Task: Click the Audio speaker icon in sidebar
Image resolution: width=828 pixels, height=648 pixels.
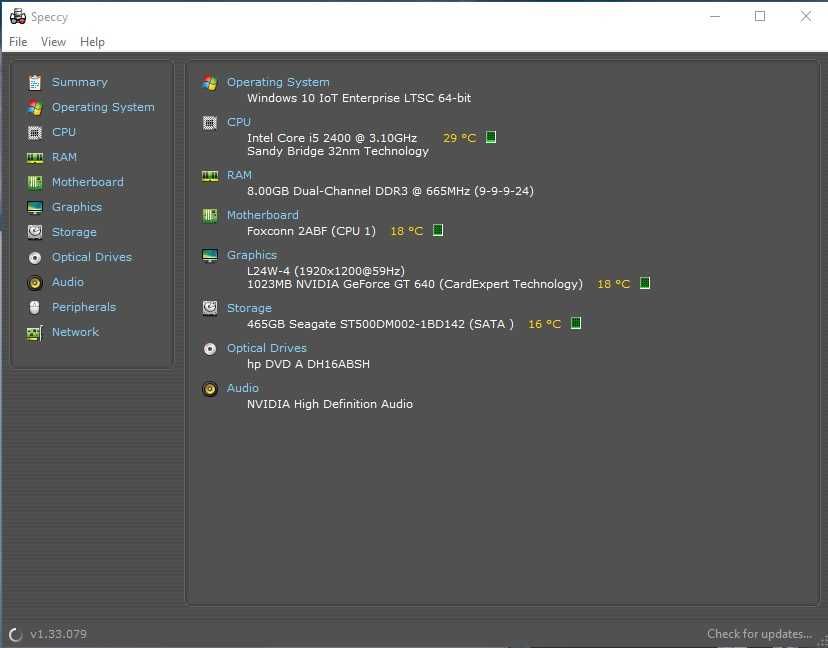Action: (x=35, y=282)
